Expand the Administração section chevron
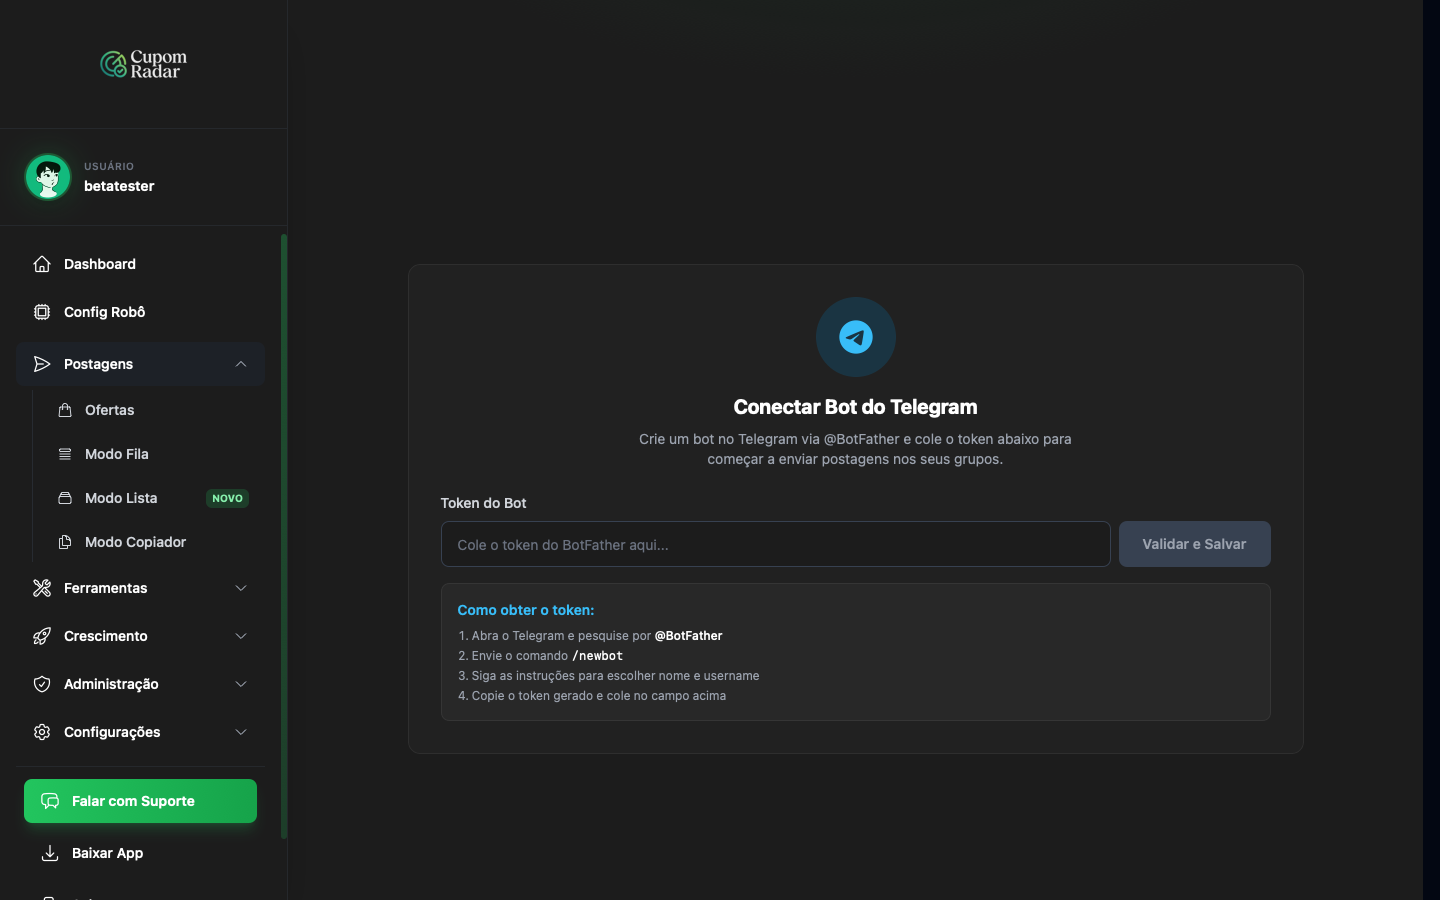Viewport: 1440px width, 900px height. (x=241, y=684)
